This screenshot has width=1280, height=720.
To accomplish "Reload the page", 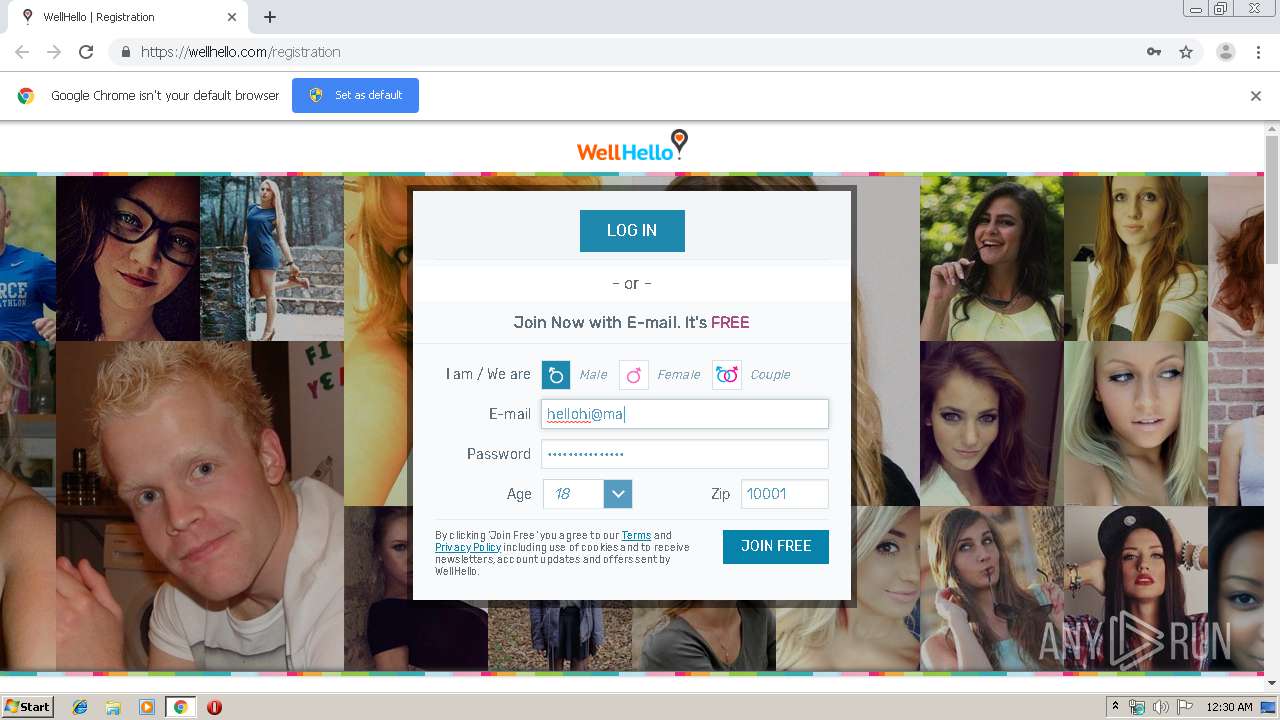I will 86,52.
